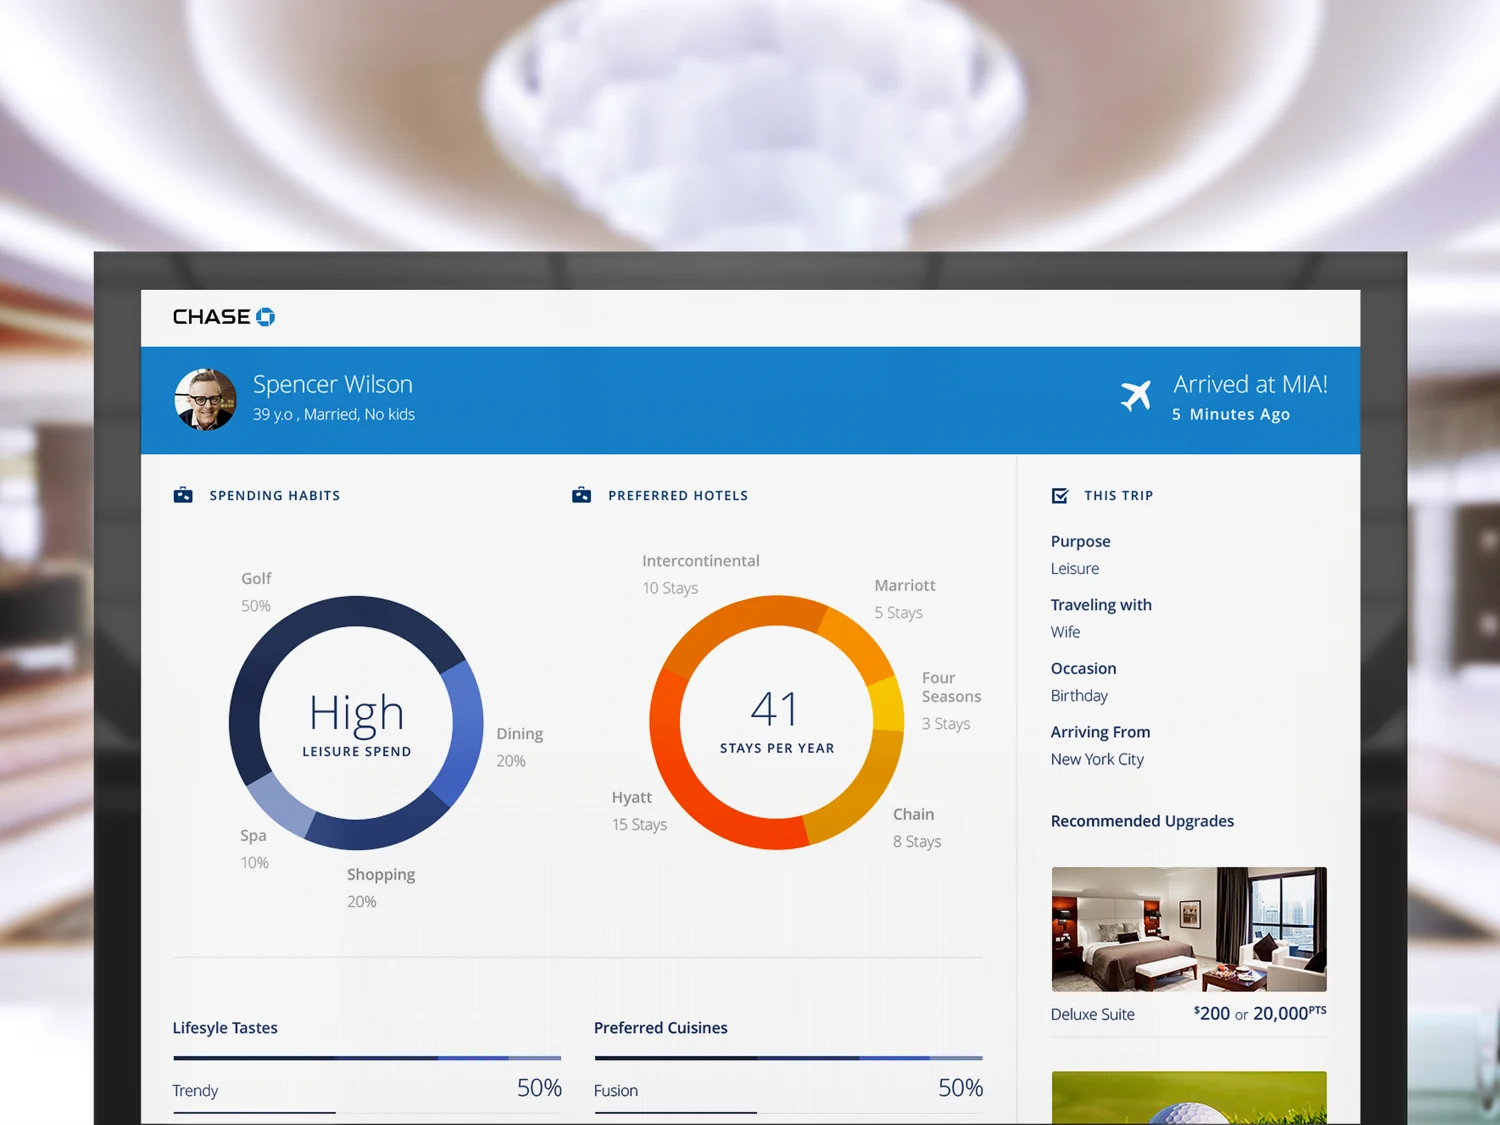
Task: Select the golf ball upgrade thumbnail
Action: pyautogui.click(x=1189, y=1098)
